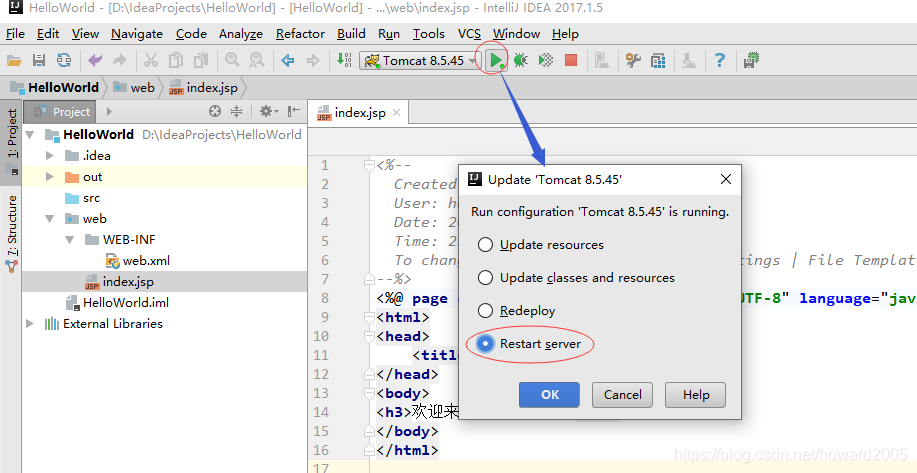Image resolution: width=917 pixels, height=473 pixels.
Task: Click the web breadcrumb in navigation bar
Action: pos(135,88)
